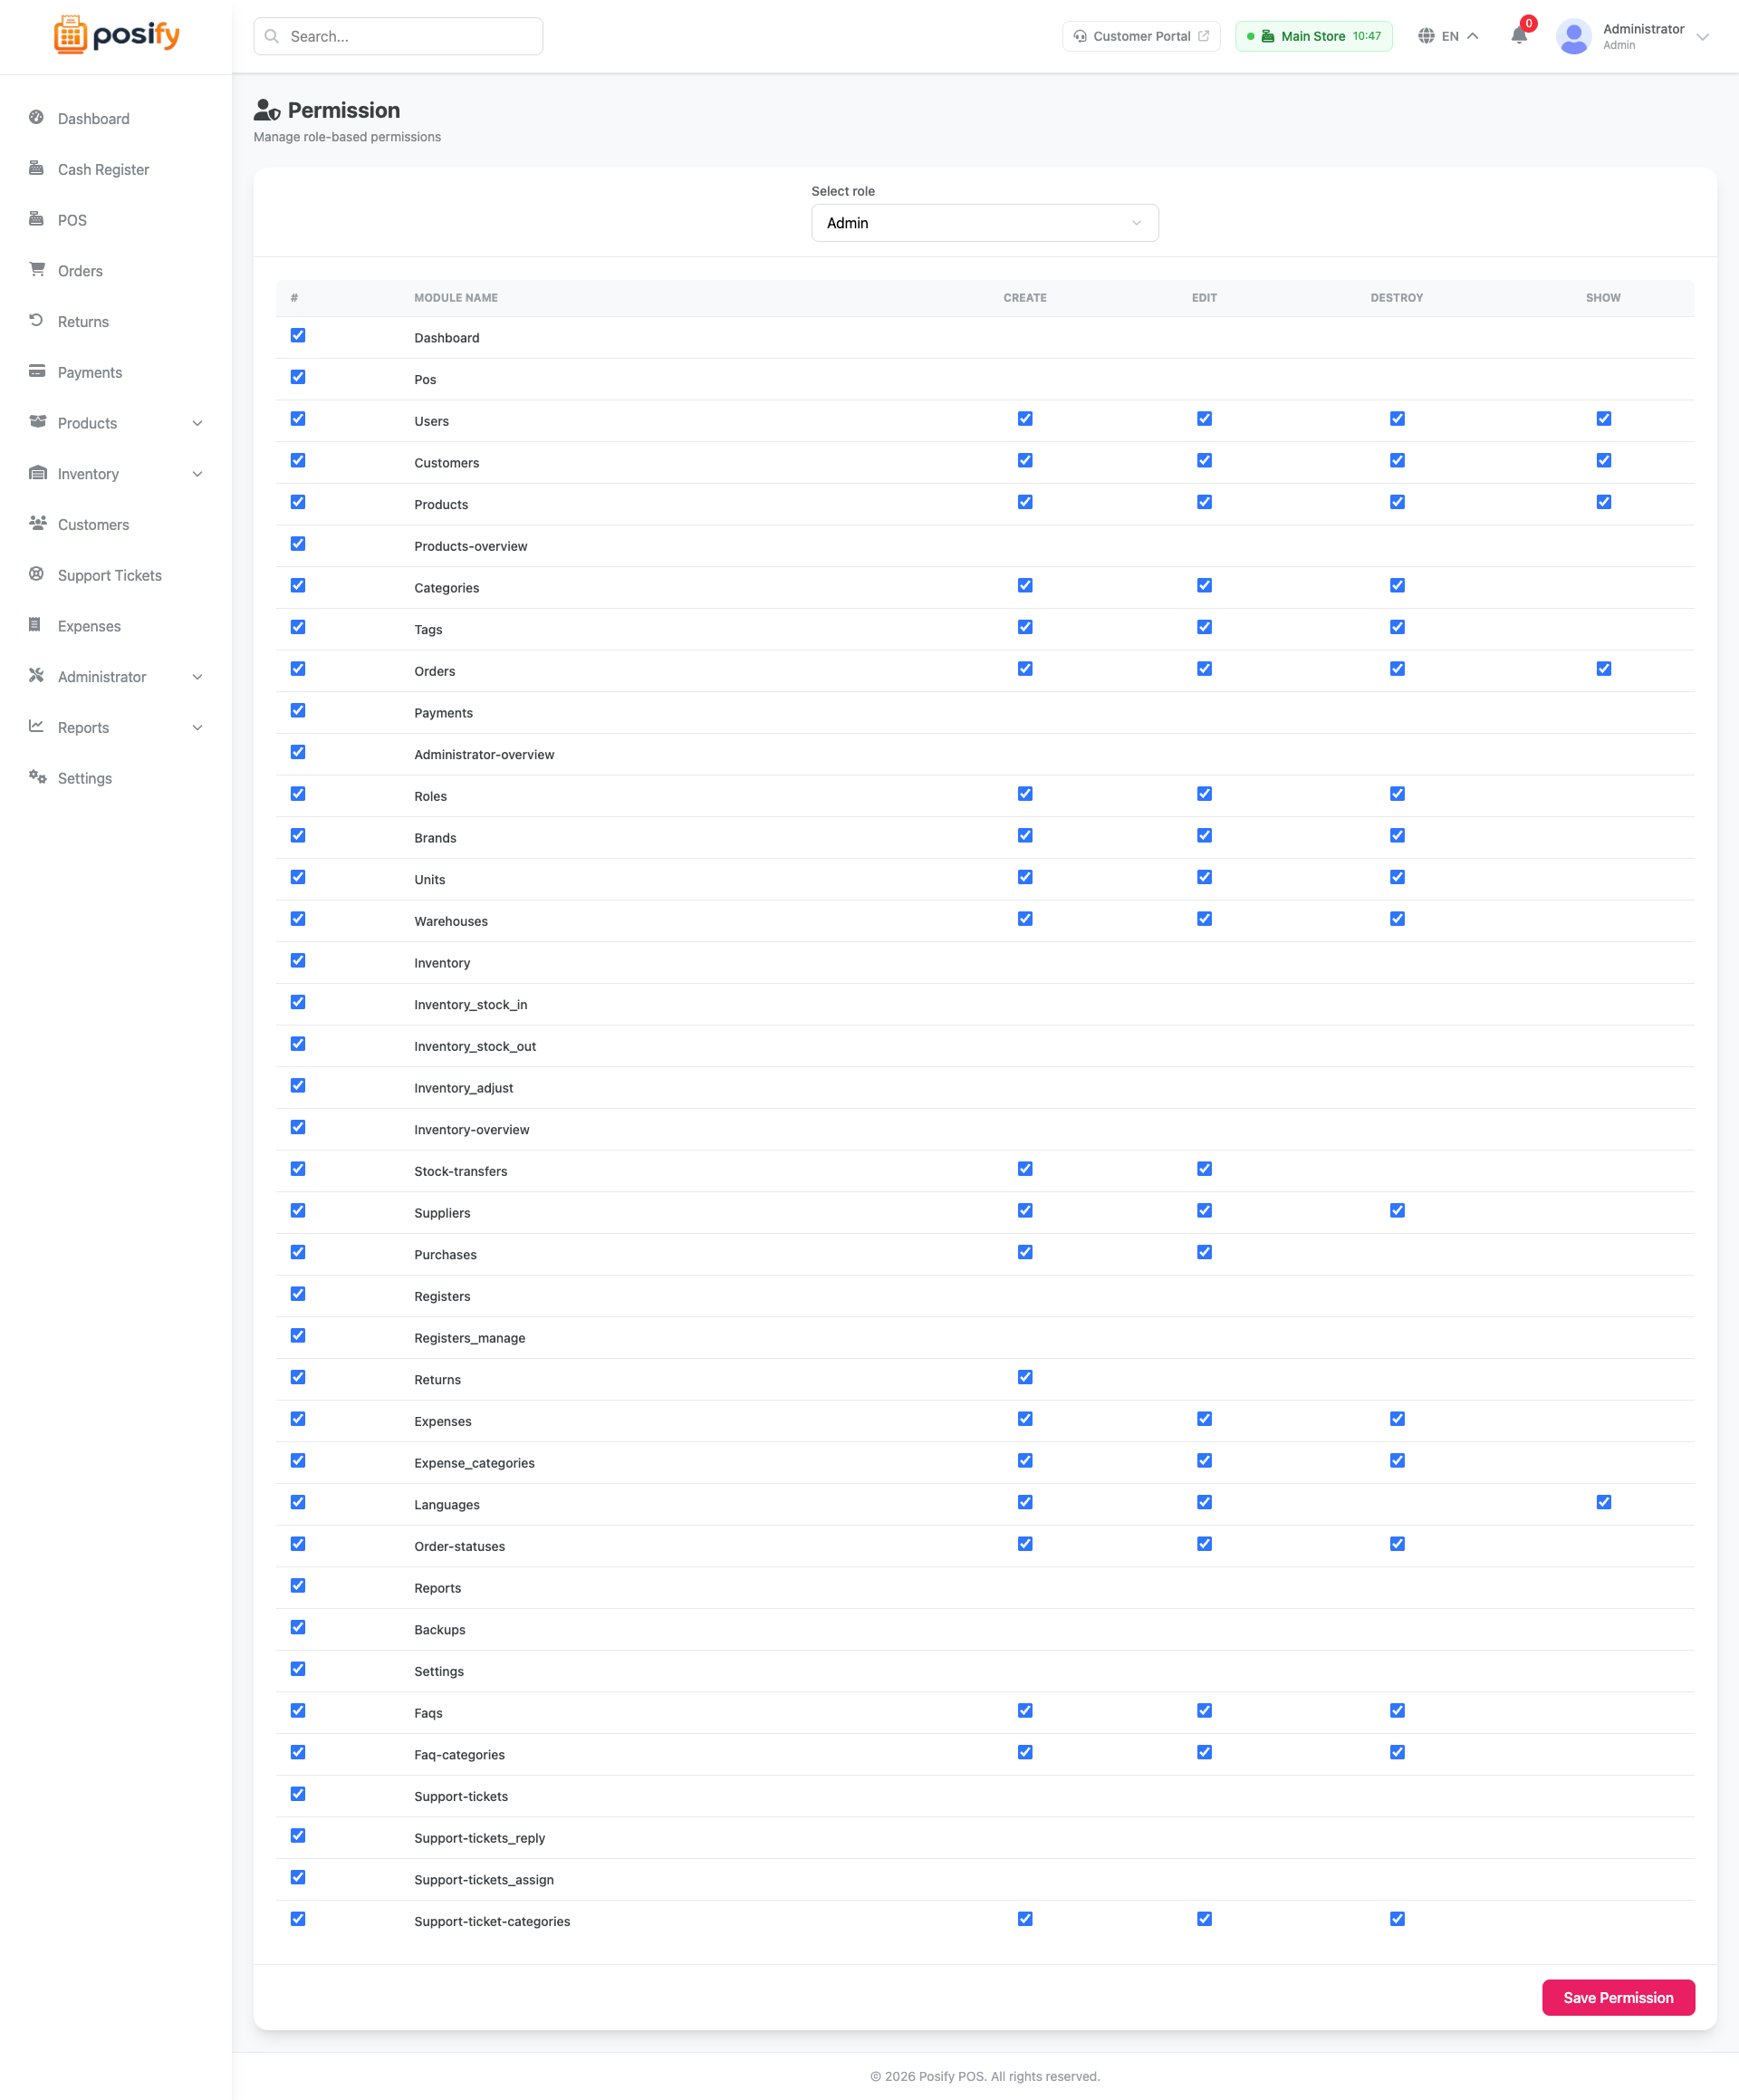Image resolution: width=1739 pixels, height=2100 pixels.
Task: Uncheck the Dashboard module checkbox
Action: pos(298,336)
